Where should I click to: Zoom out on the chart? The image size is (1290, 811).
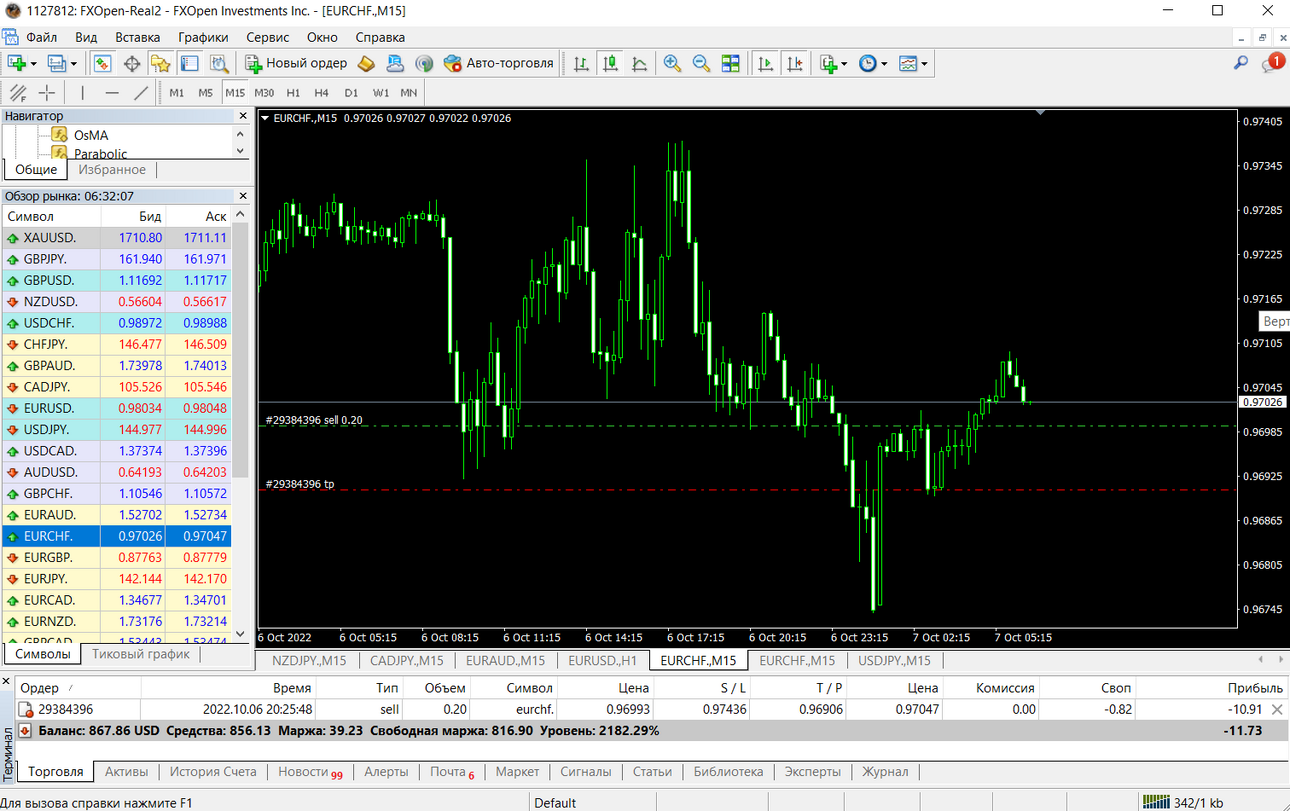(701, 63)
